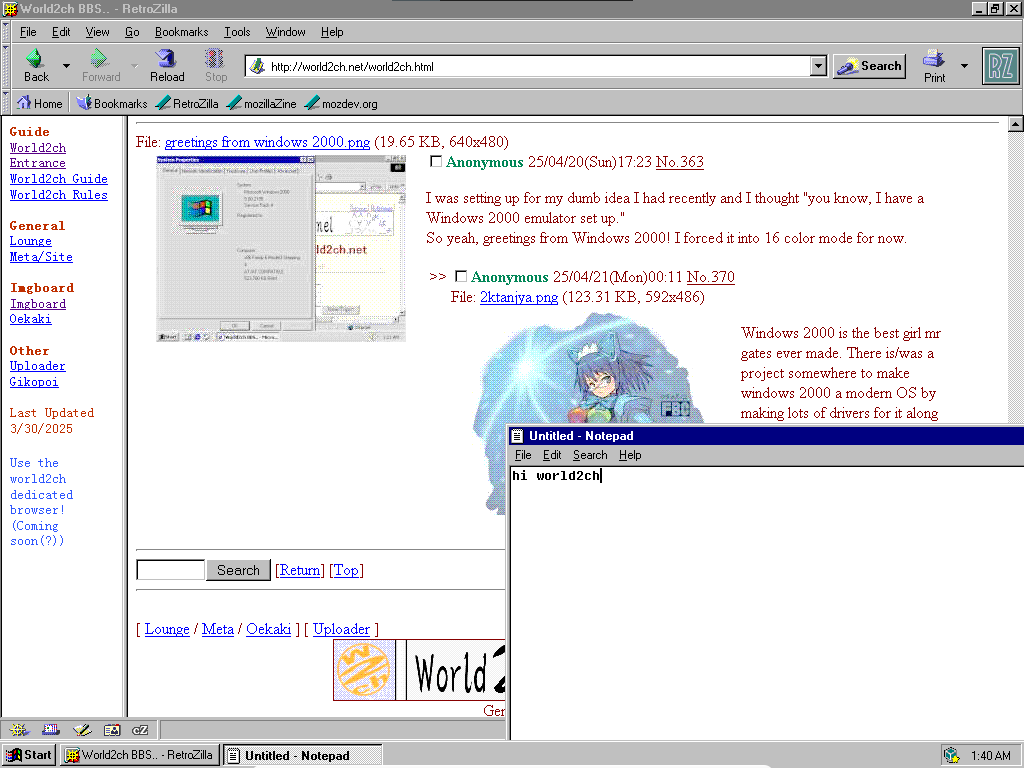This screenshot has height=768, width=1024.
Task: Open the Windows Start menu
Action: [x=29, y=755]
